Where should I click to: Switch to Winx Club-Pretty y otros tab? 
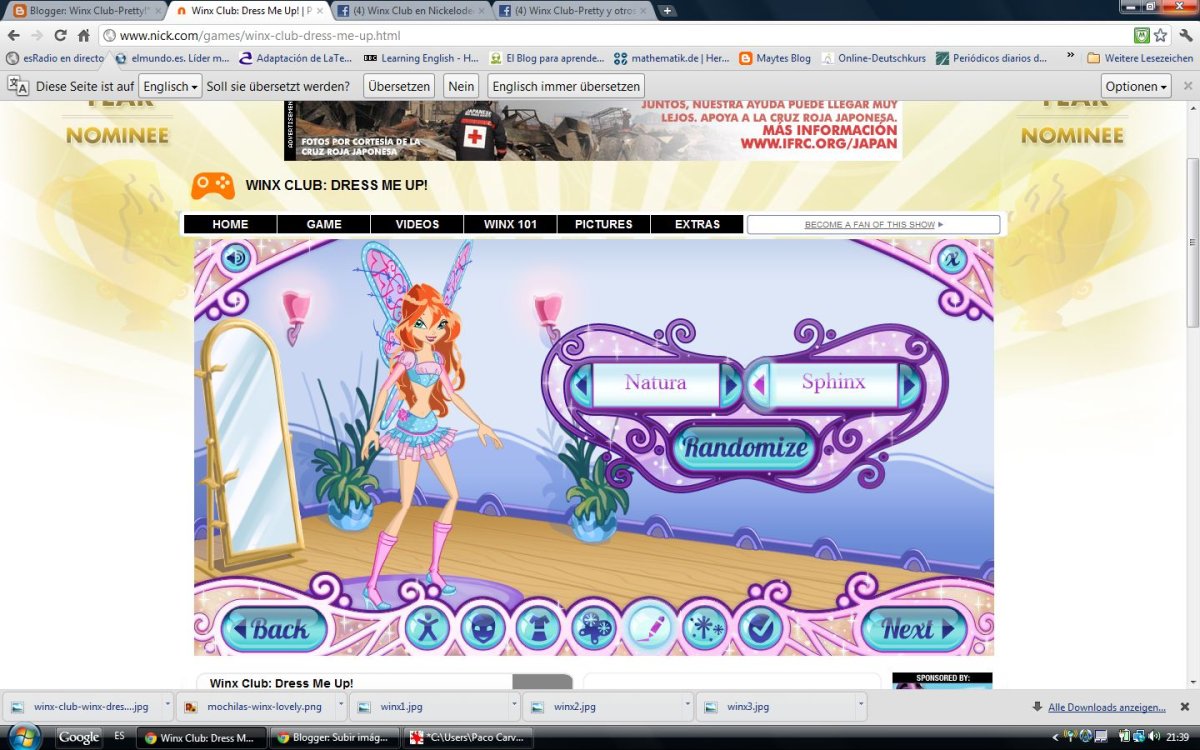572,11
